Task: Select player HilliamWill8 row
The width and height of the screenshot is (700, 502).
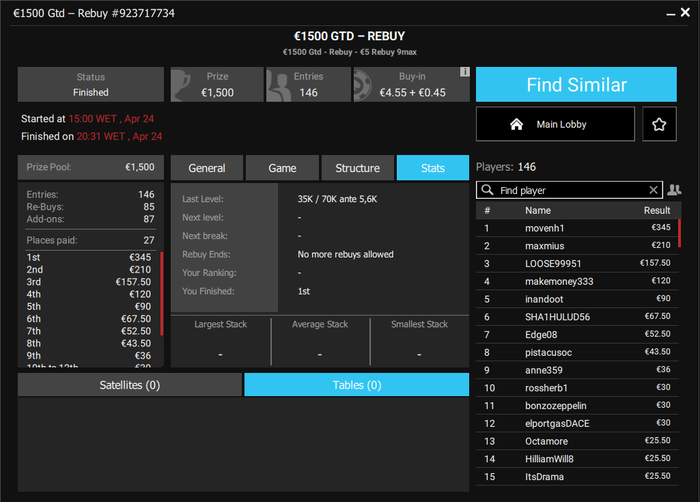Action: pos(577,459)
